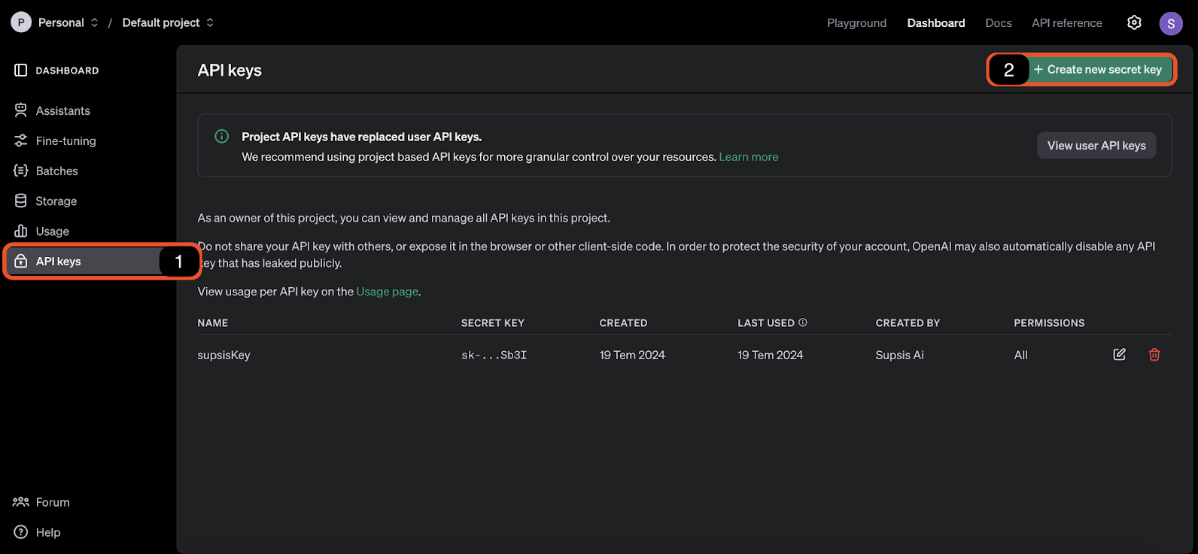Open the purple S user avatar

[x=1170, y=23]
